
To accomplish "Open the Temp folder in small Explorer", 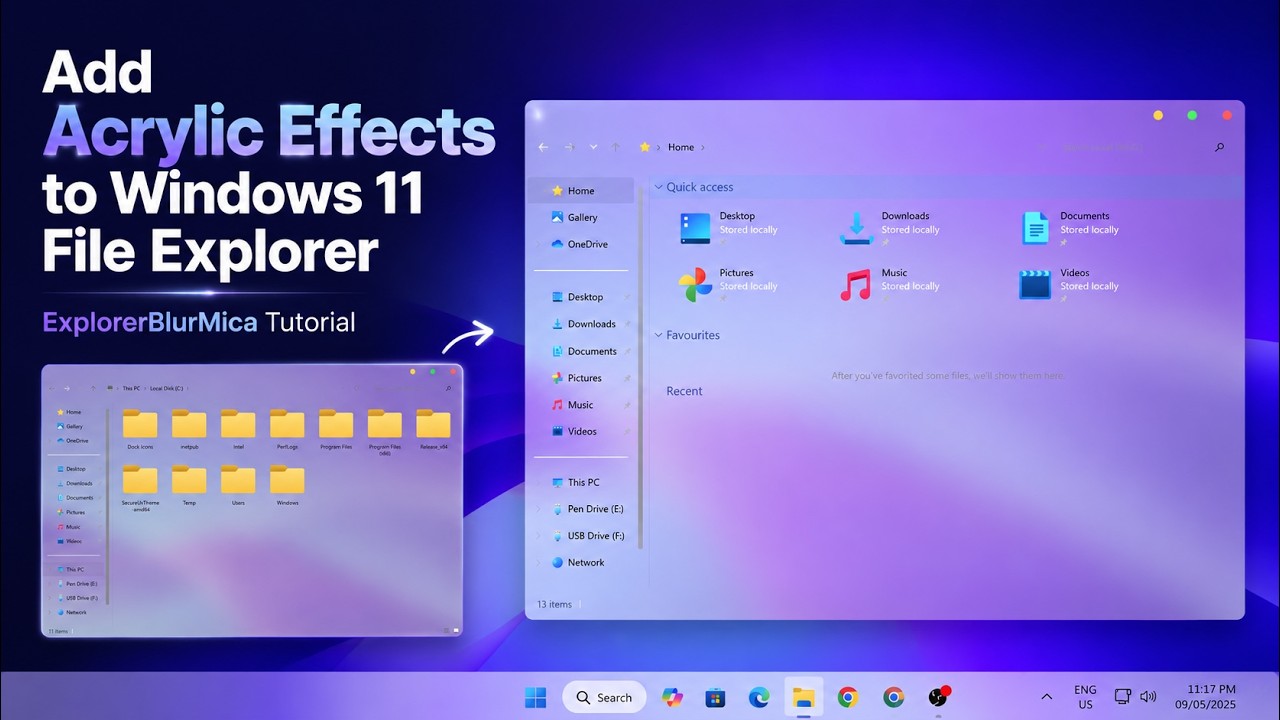I will click(x=189, y=485).
